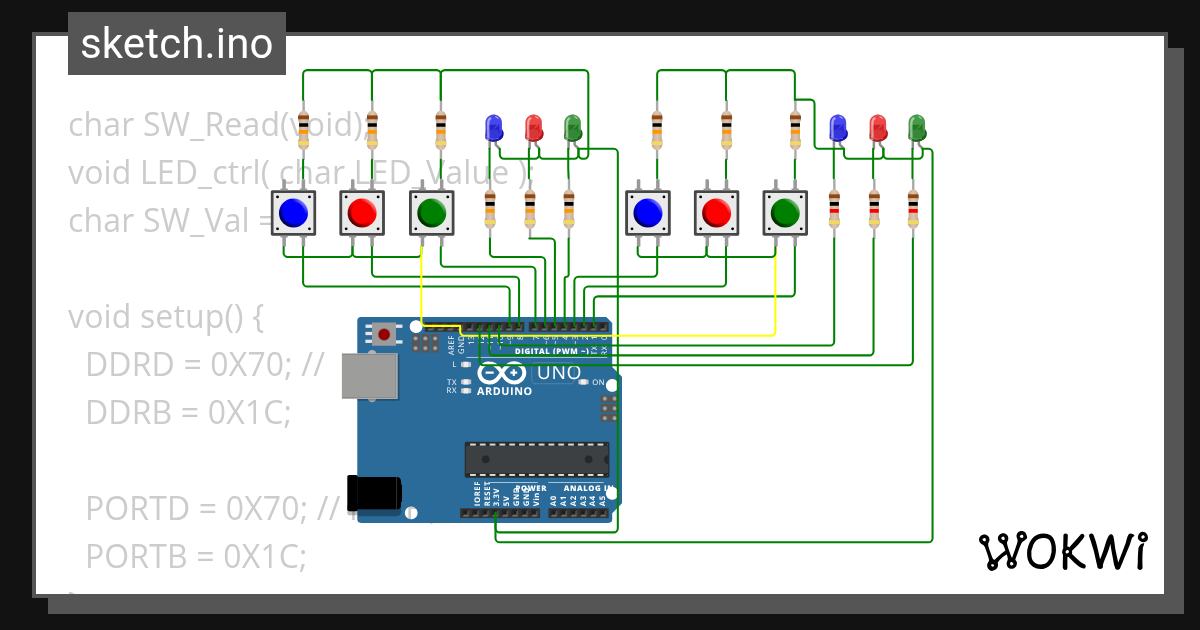1200x630 pixels.
Task: Click the green LED in the right group
Action: (x=915, y=128)
